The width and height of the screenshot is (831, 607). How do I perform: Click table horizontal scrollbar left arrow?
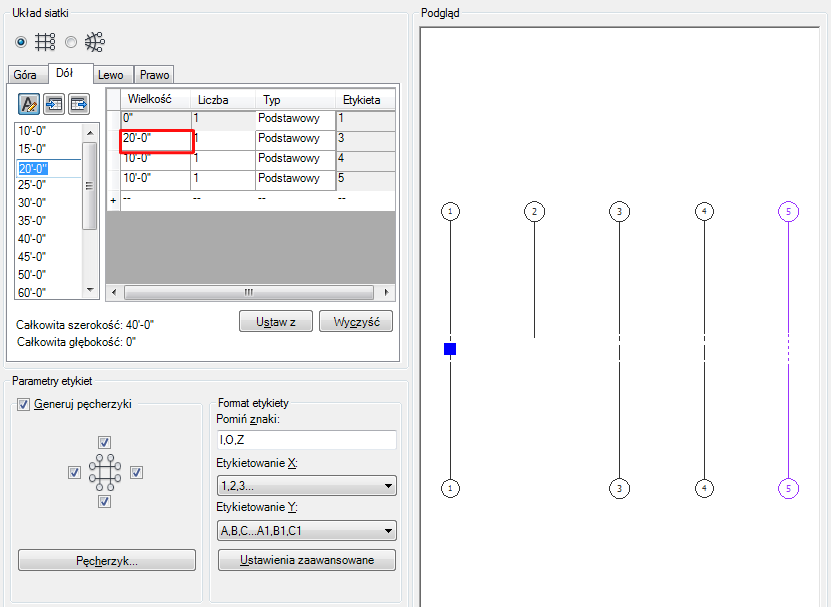(113, 292)
